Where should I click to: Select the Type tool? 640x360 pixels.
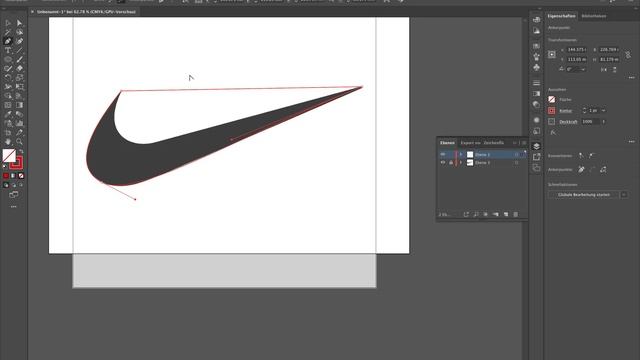pyautogui.click(x=8, y=50)
